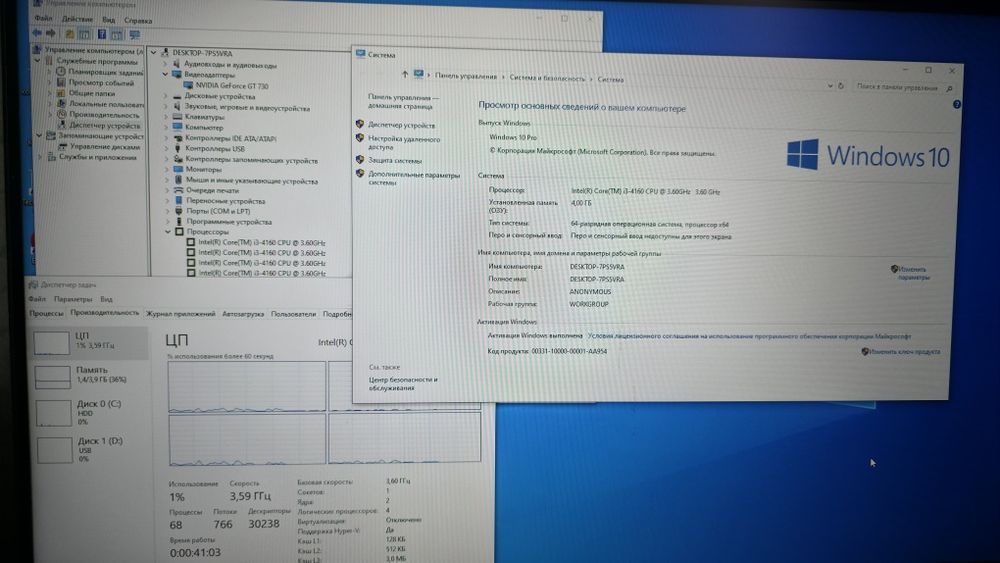Open Диспетчер устройств link in System window
The height and width of the screenshot is (563, 1000).
pyautogui.click(x=401, y=126)
